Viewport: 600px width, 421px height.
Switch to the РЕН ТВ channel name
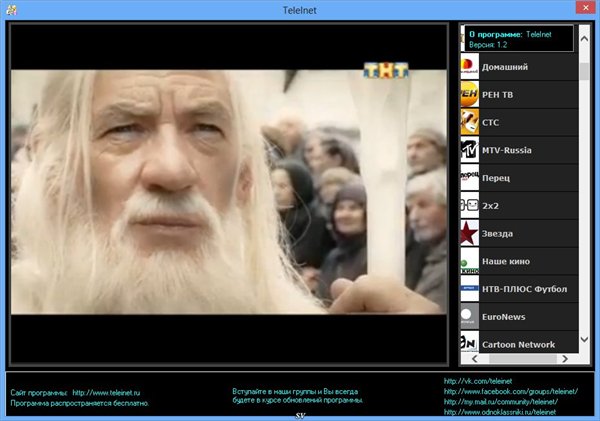497,95
